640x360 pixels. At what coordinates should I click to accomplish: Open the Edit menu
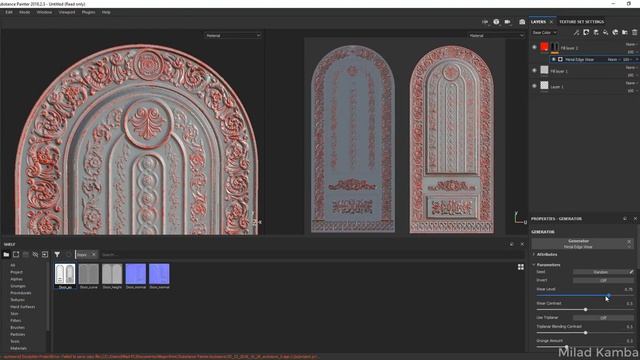(9, 12)
